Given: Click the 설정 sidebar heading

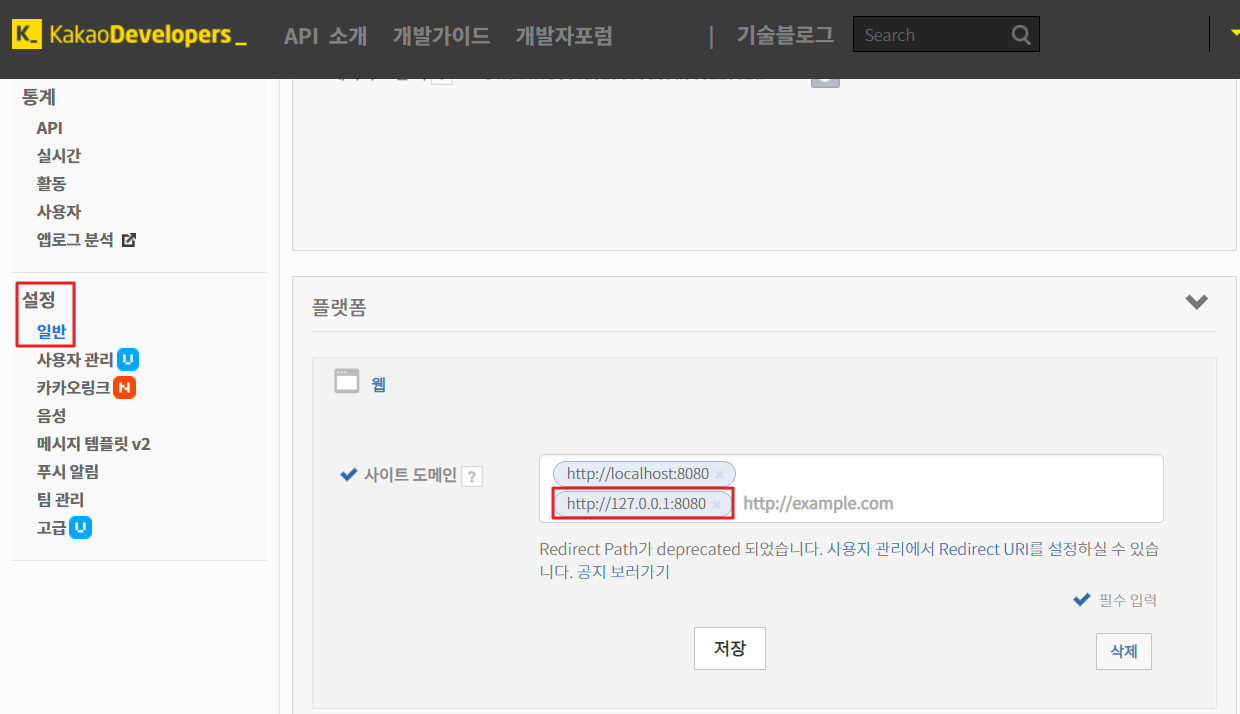Looking at the screenshot, I should pyautogui.click(x=39, y=298).
